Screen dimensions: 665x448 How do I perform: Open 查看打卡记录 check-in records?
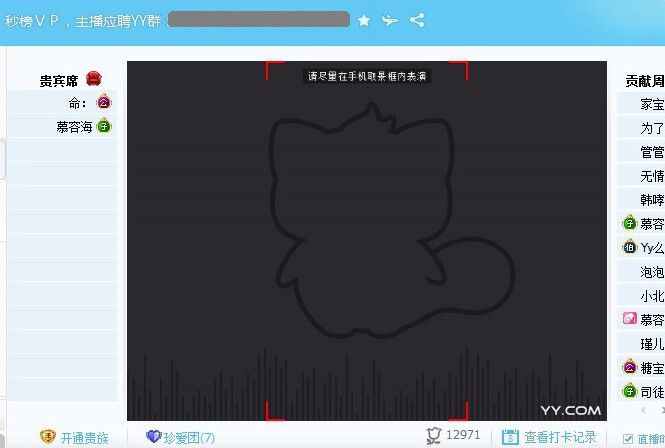point(560,437)
